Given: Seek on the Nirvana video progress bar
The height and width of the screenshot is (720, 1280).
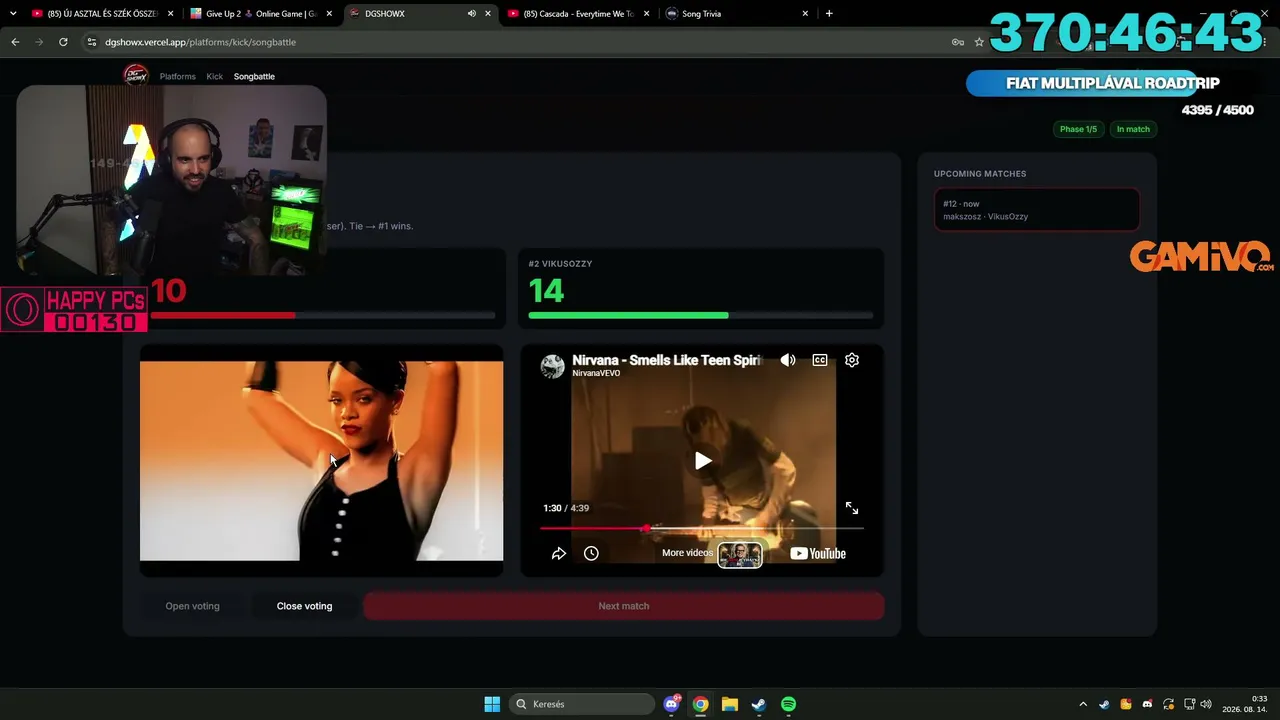Looking at the screenshot, I should (x=702, y=528).
